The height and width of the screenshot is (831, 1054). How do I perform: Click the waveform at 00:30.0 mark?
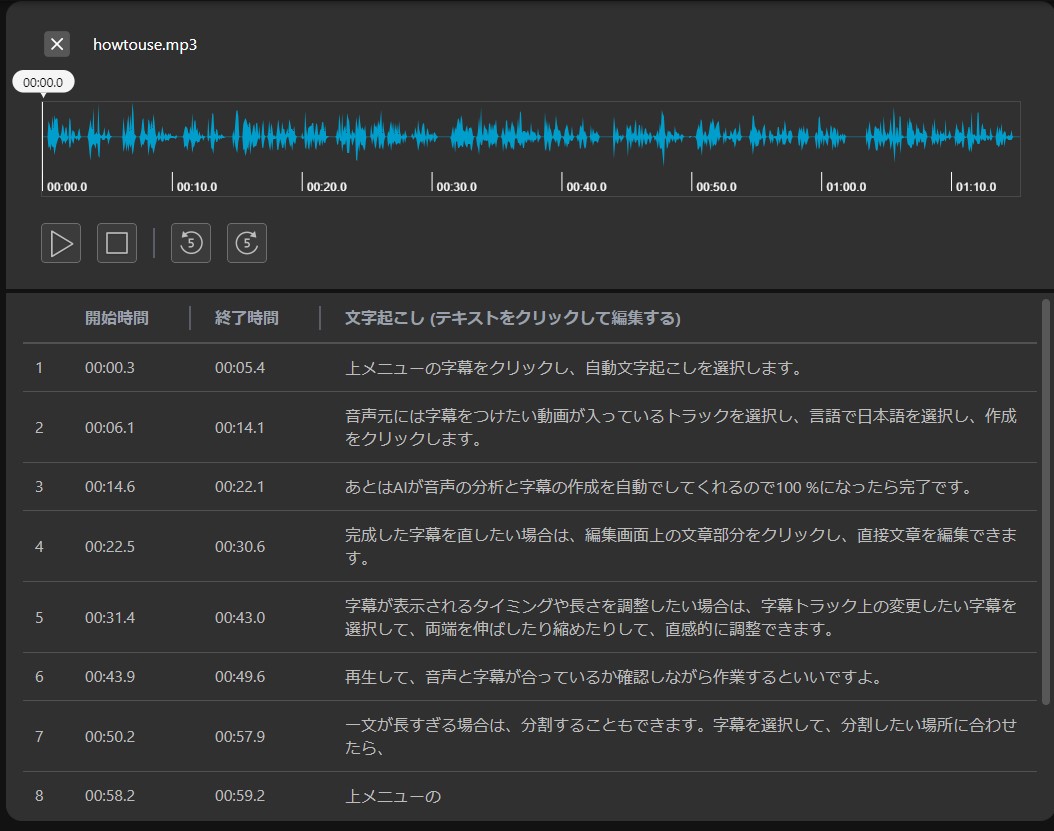(432, 137)
